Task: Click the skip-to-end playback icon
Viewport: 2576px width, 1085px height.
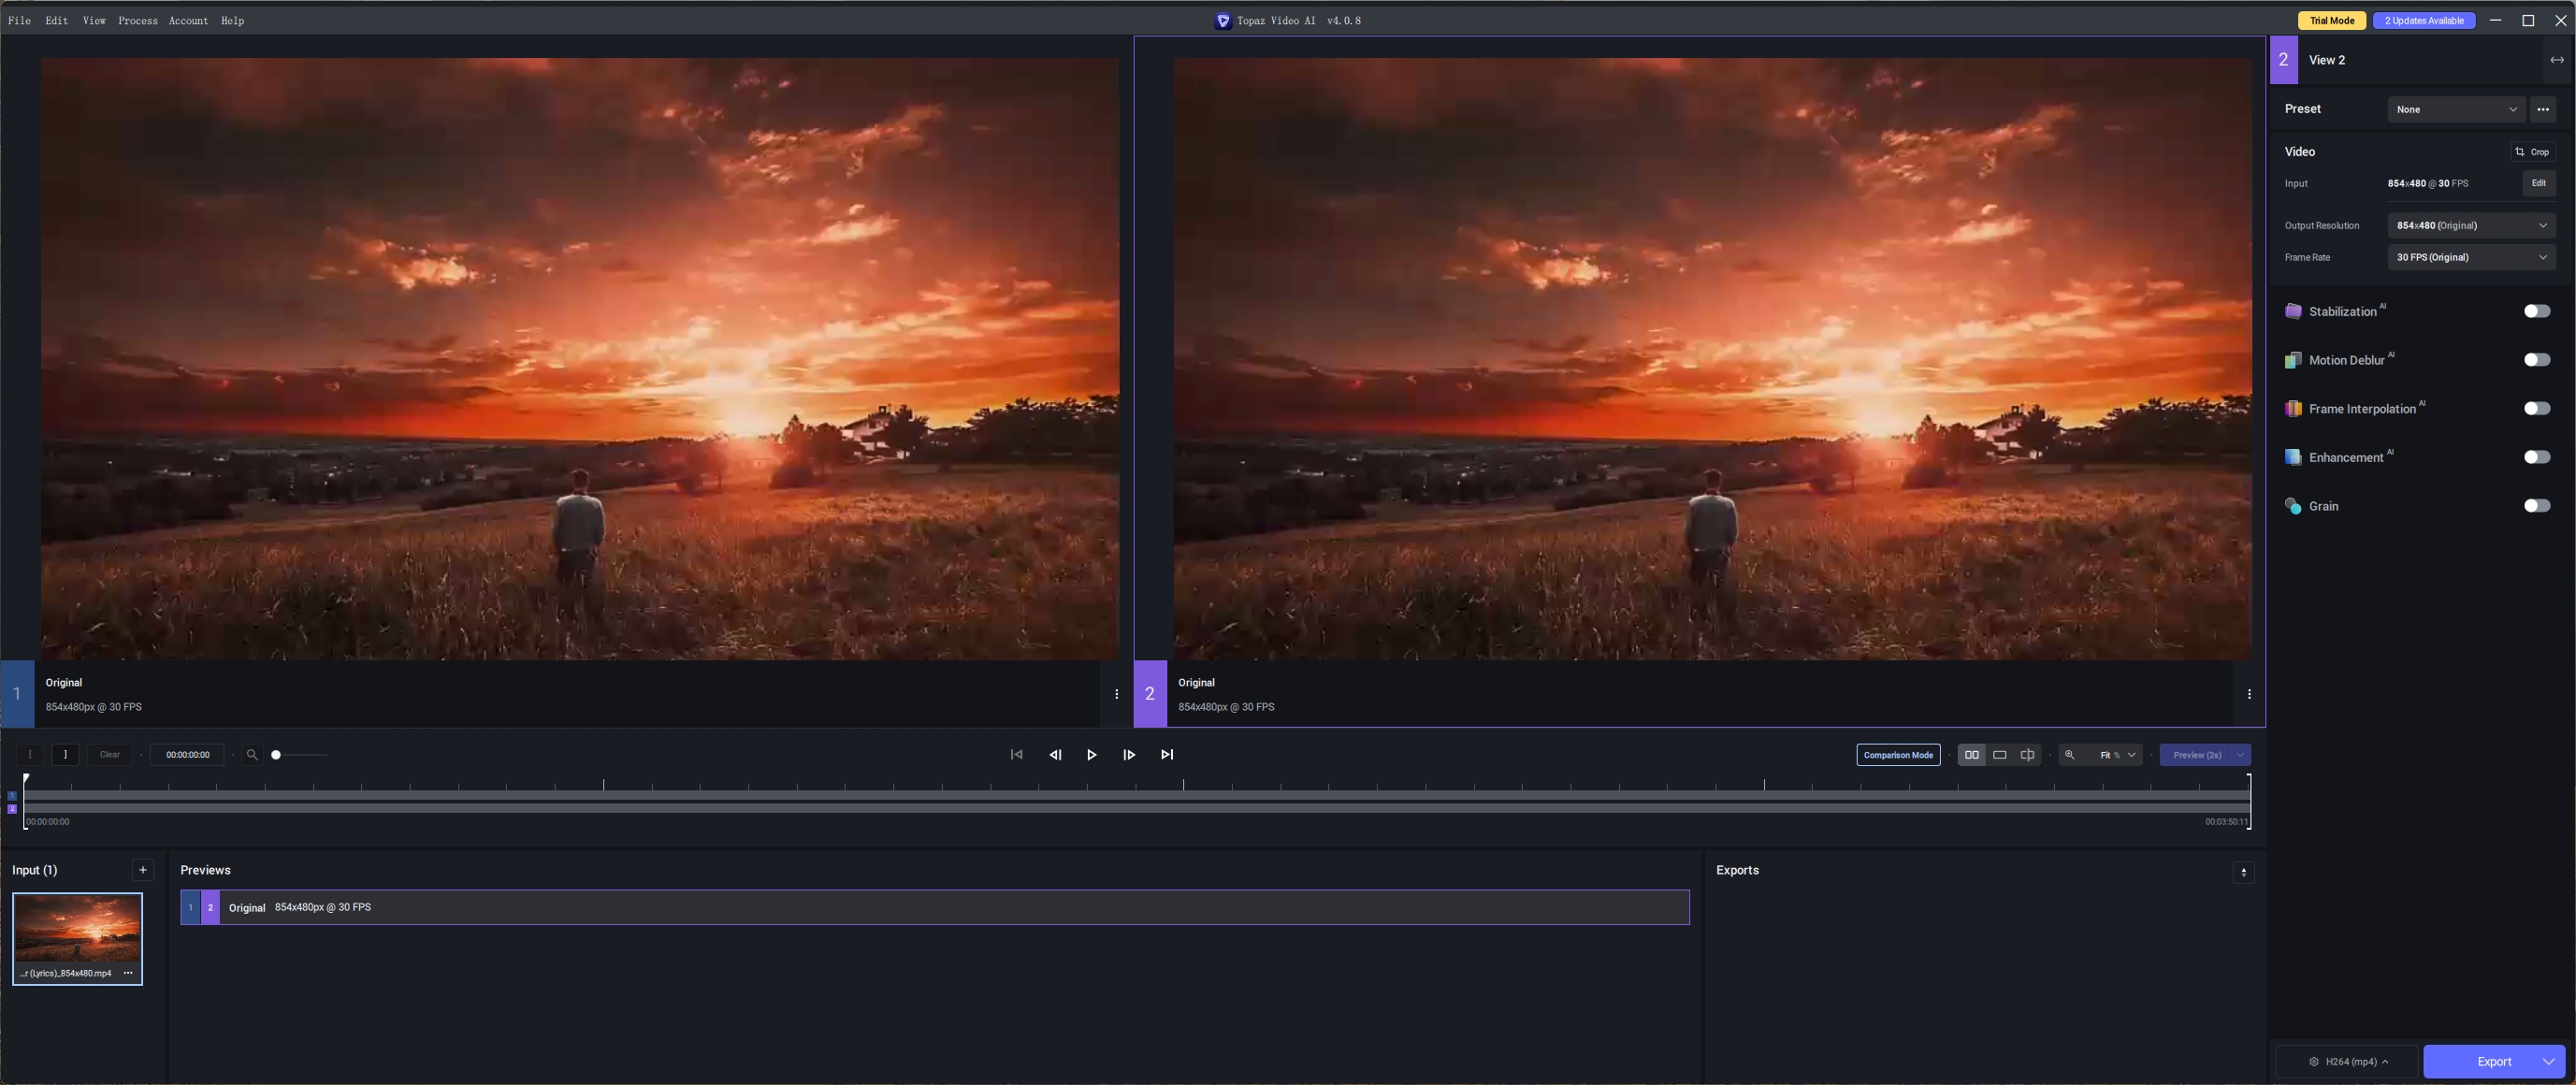Action: [x=1168, y=755]
